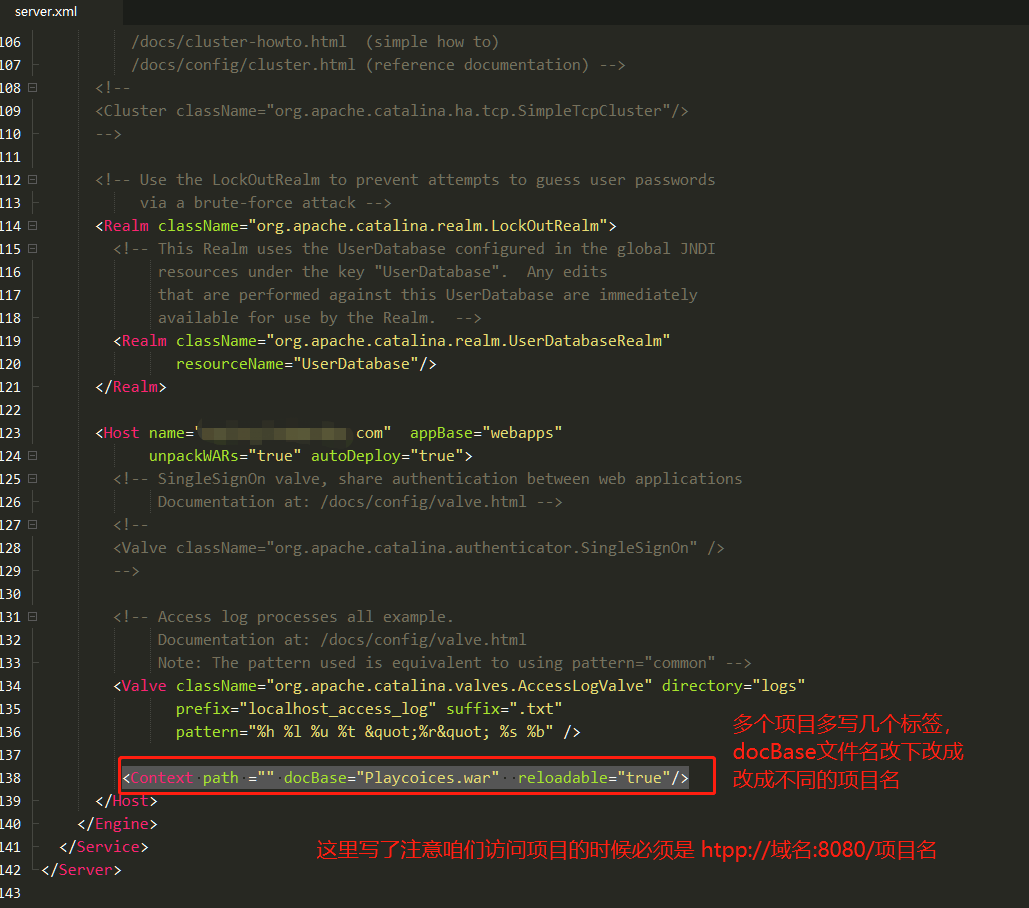Image resolution: width=1029 pixels, height=908 pixels.
Task: Click the pattern attribute on line 136
Action: coord(364,732)
